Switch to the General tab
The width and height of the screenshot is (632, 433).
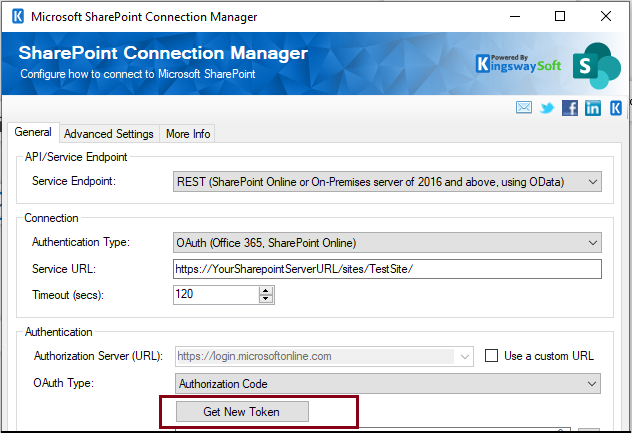[33, 132]
